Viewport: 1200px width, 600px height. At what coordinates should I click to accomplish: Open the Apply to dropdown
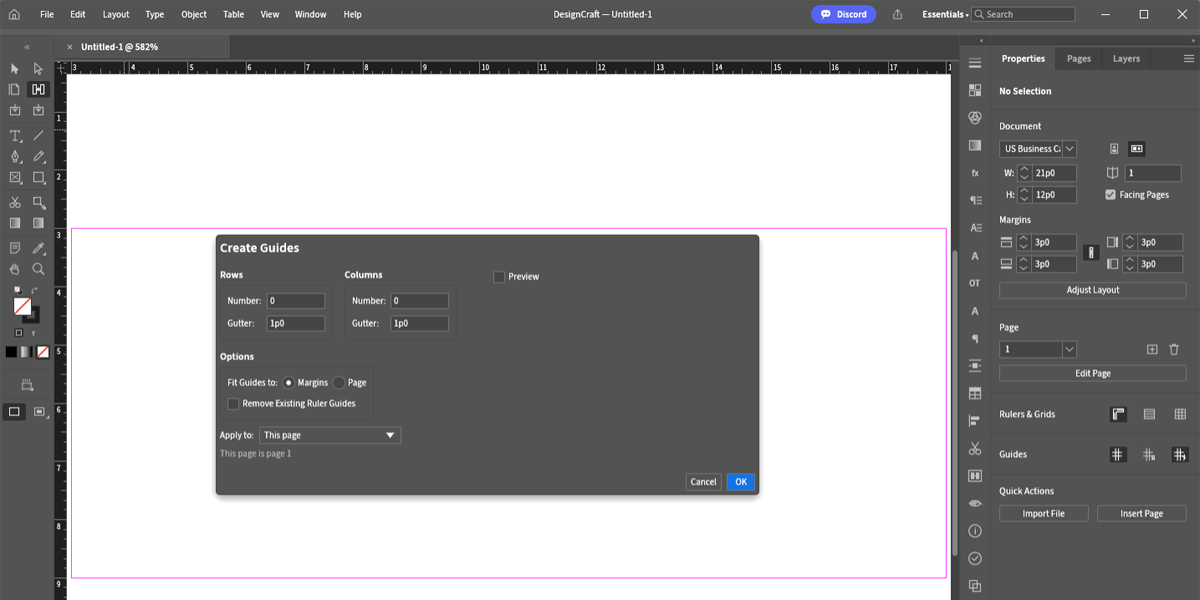(x=330, y=435)
